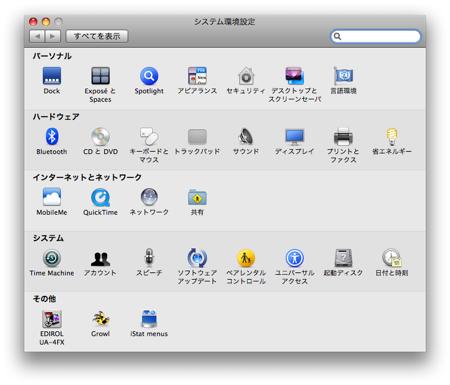Click the back arrow navigation button
The image size is (450, 385).
click(x=37, y=36)
